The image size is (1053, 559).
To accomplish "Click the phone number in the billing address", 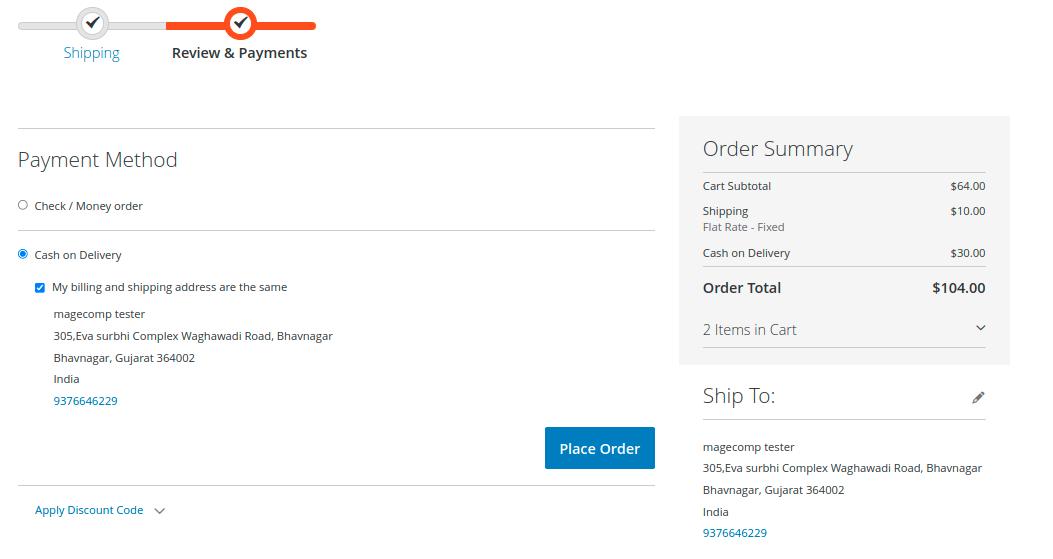I will coord(85,401).
